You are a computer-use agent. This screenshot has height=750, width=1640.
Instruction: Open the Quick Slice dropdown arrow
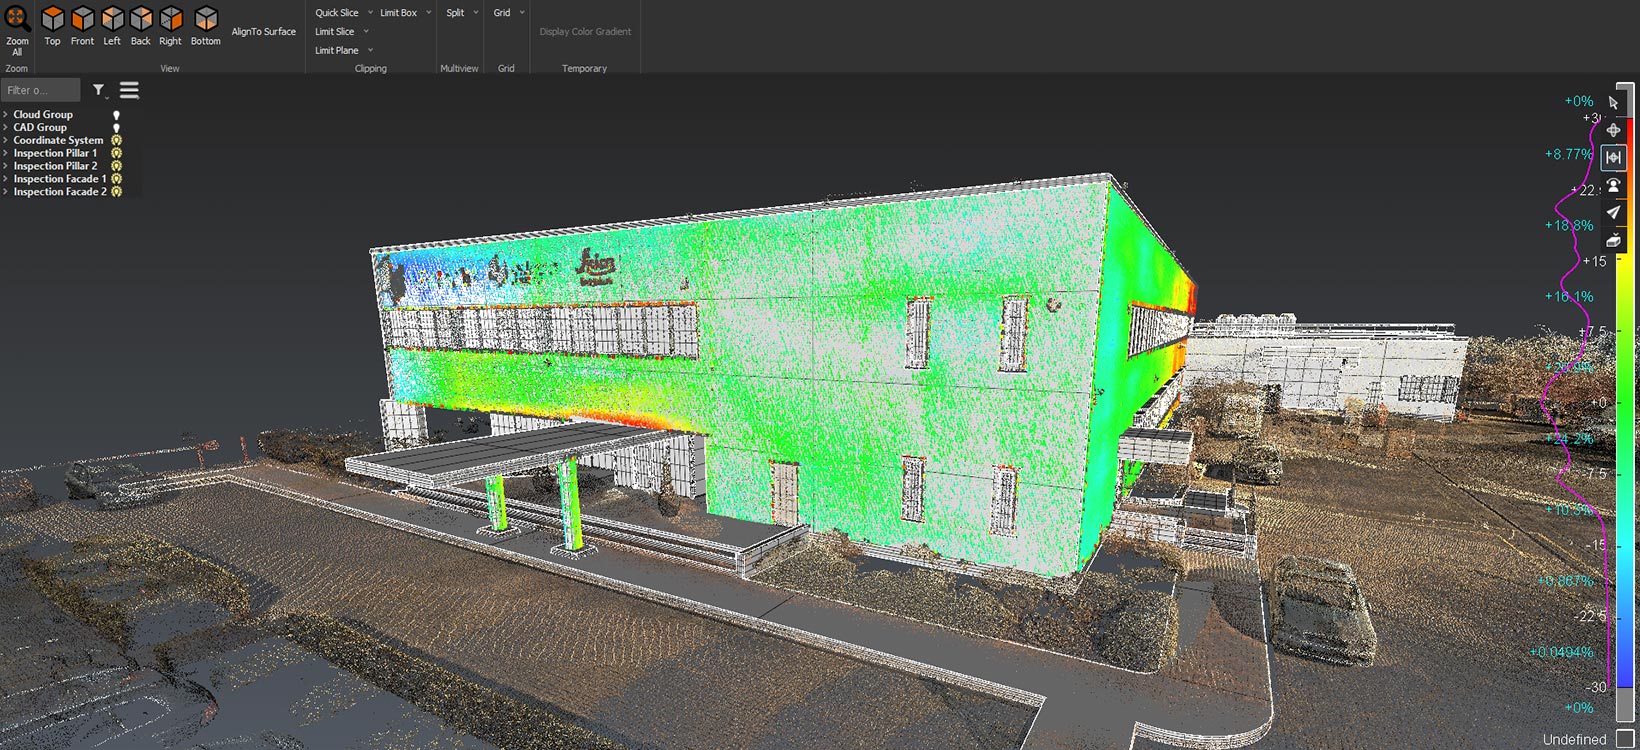pos(370,13)
